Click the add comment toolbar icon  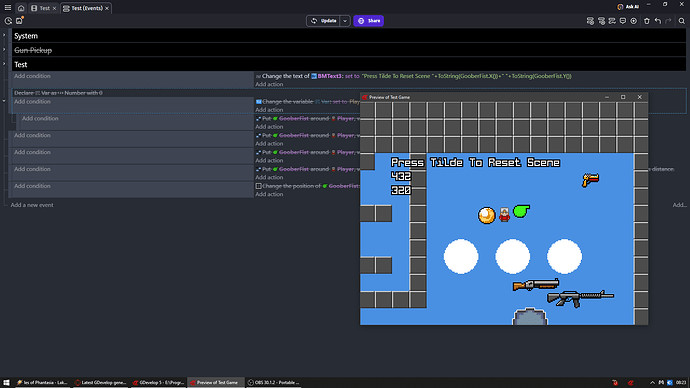click(x=623, y=21)
